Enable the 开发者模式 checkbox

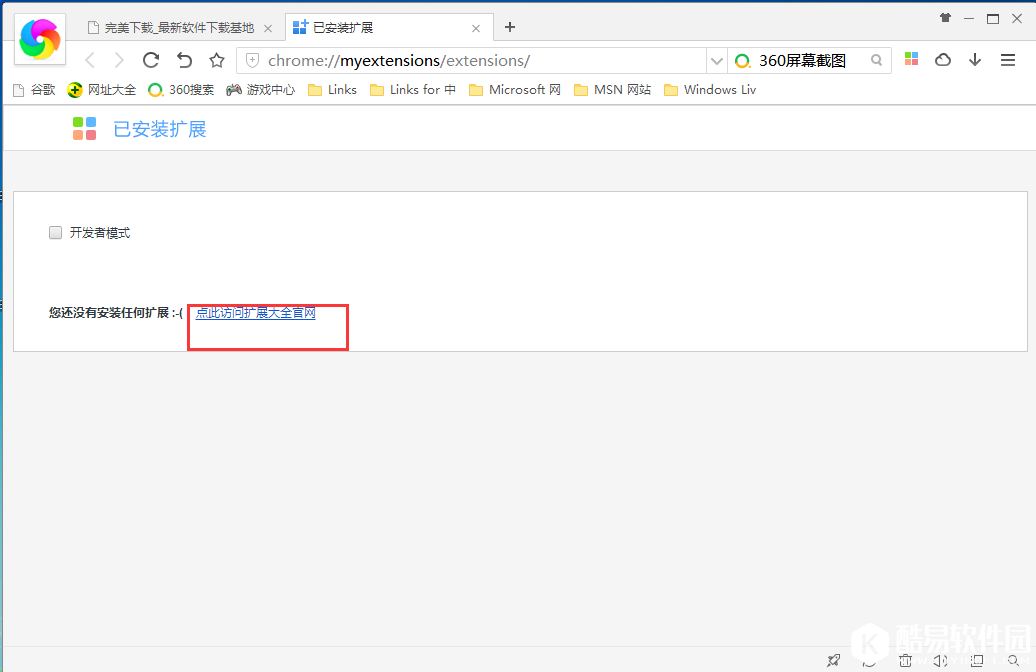tap(56, 233)
